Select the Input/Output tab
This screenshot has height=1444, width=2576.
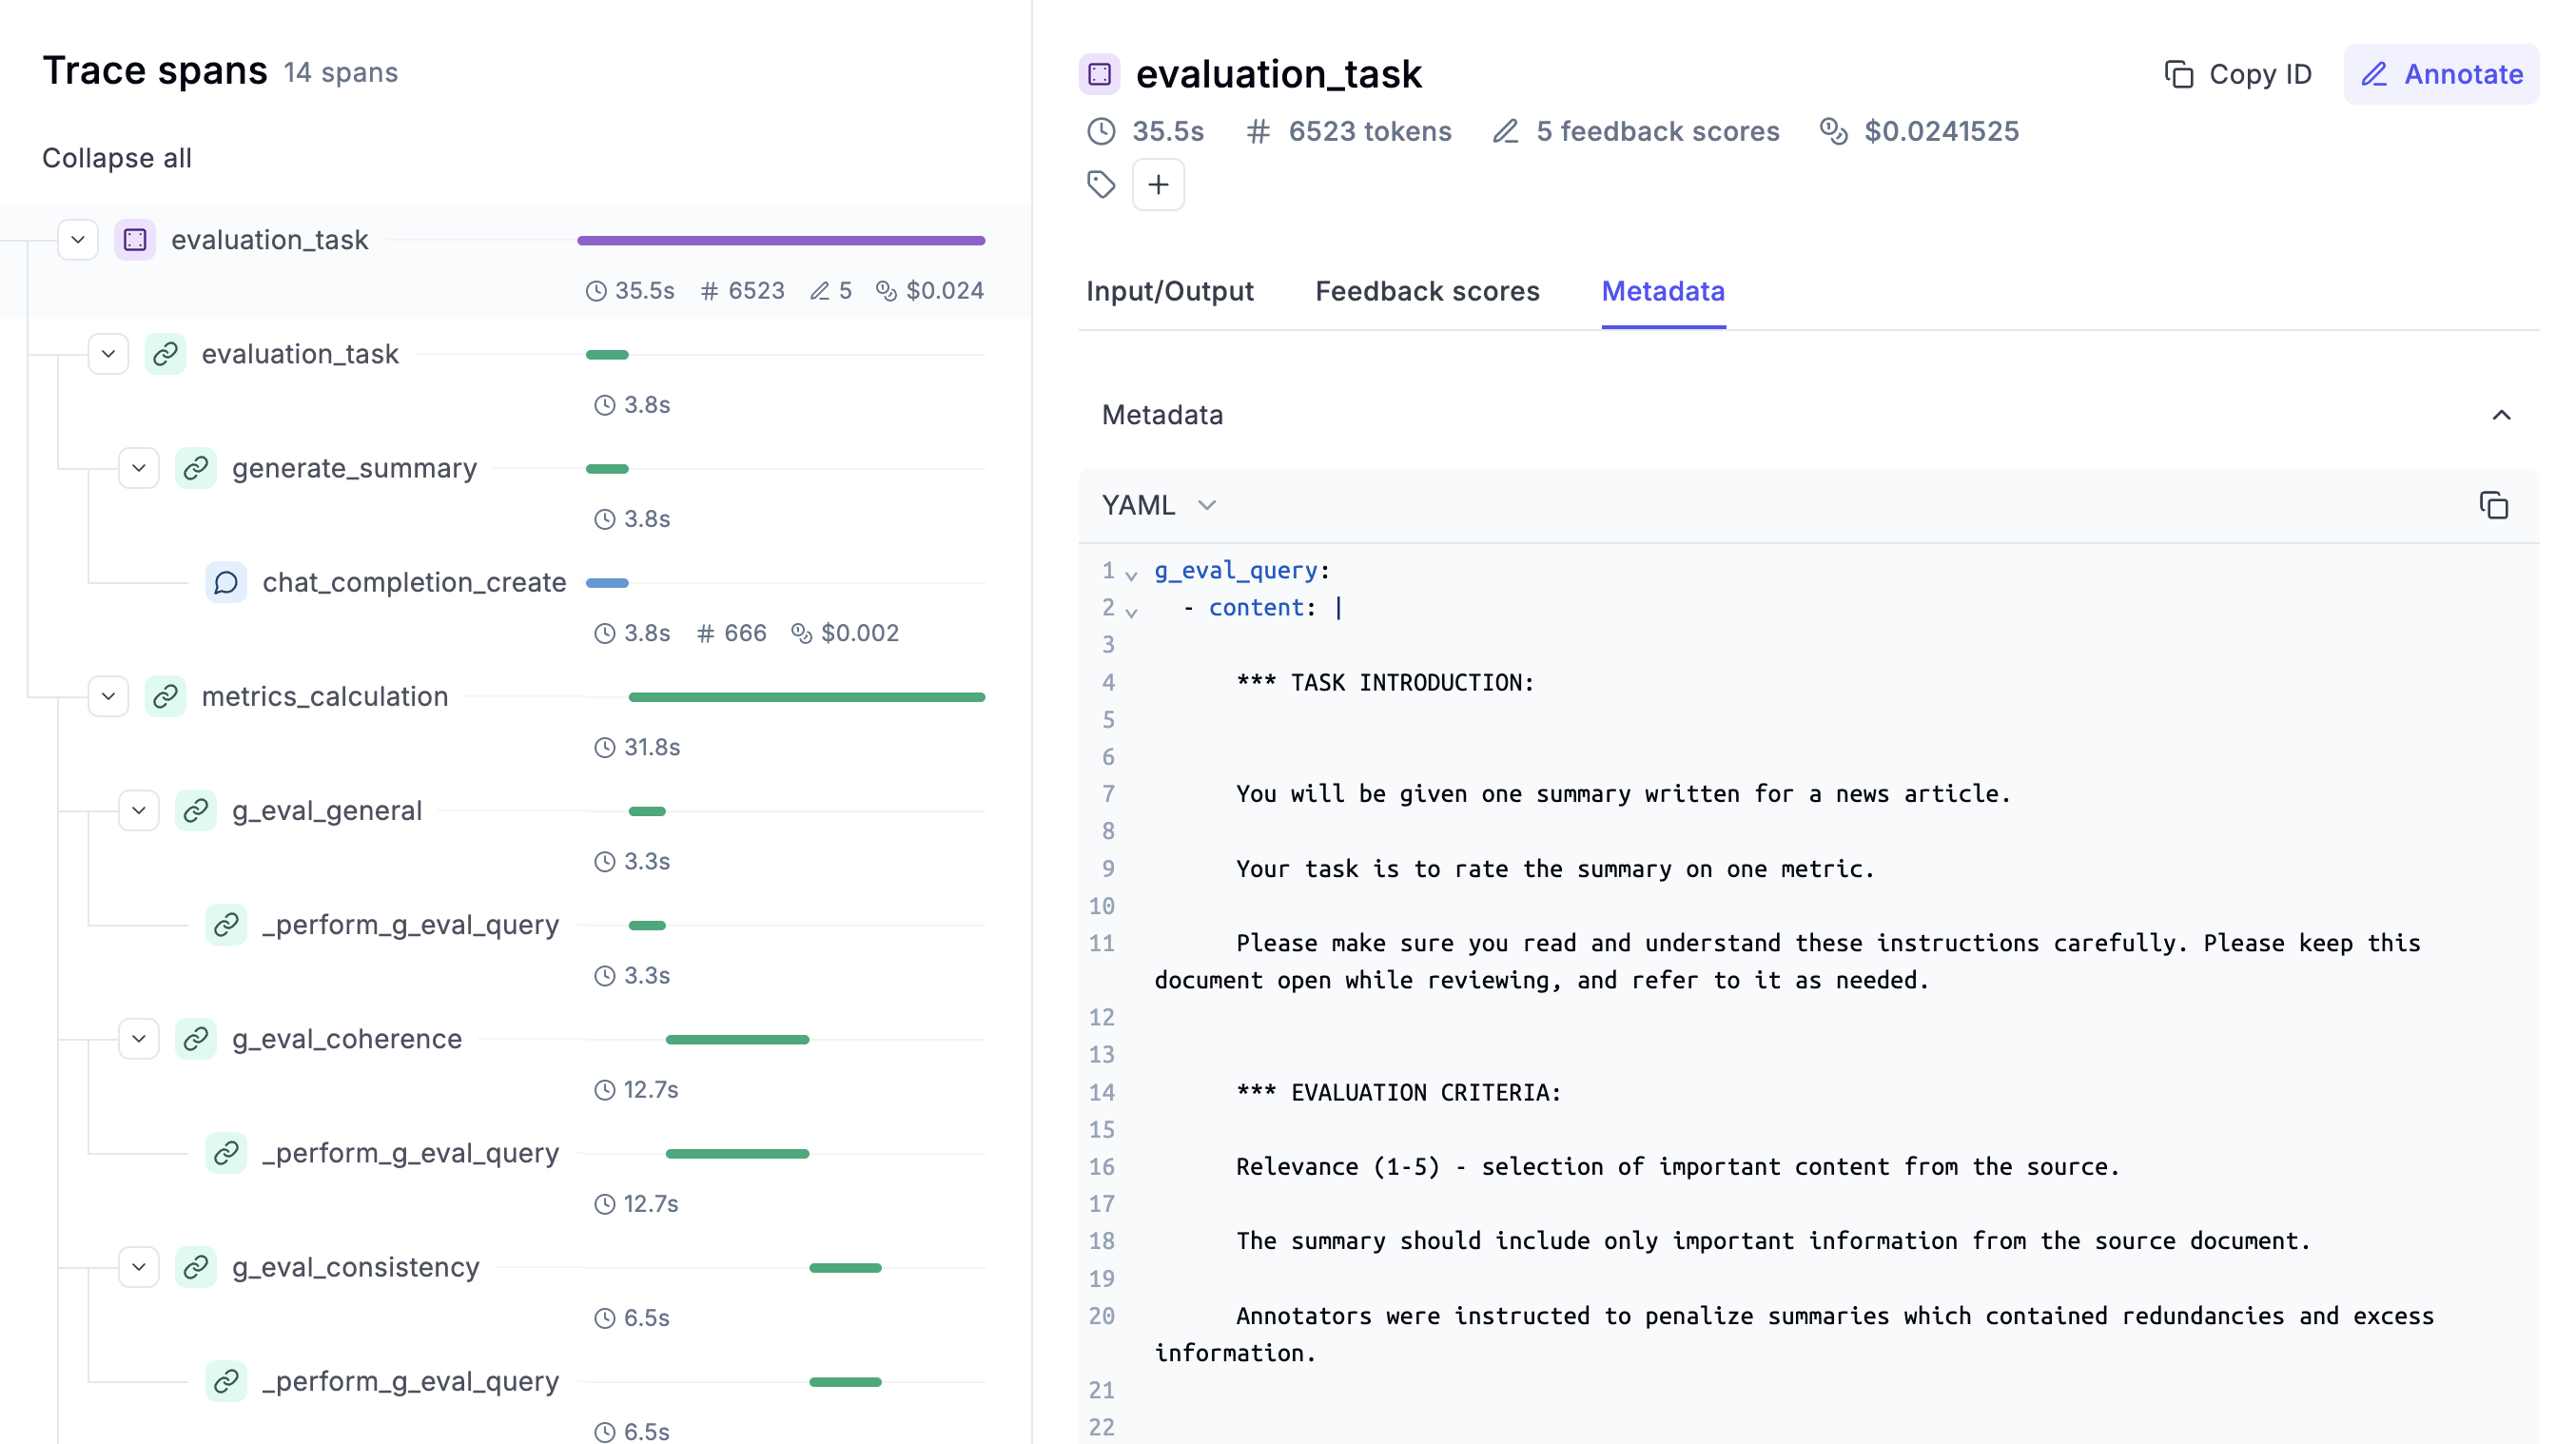pos(1171,290)
